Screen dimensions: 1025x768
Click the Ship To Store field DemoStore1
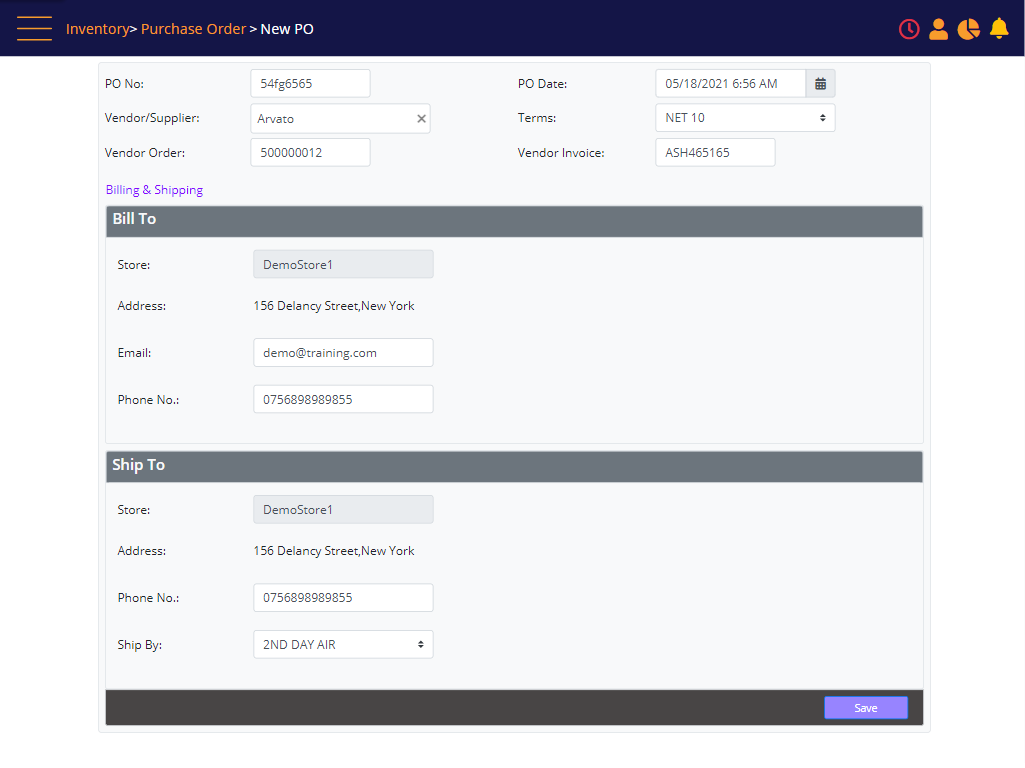pyautogui.click(x=343, y=509)
